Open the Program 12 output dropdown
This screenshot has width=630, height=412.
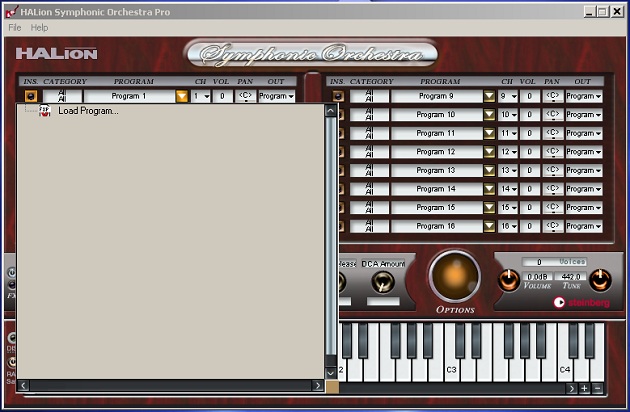point(584,152)
